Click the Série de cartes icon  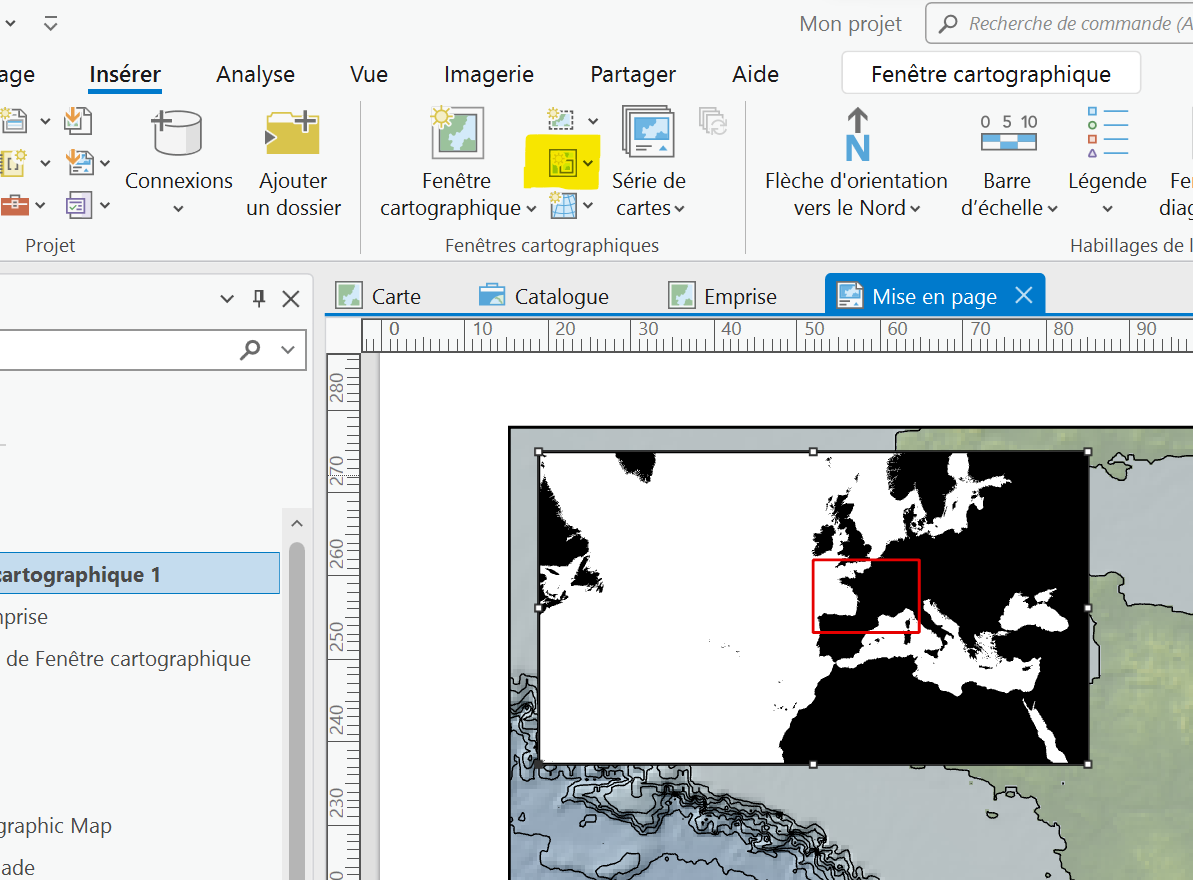[648, 133]
